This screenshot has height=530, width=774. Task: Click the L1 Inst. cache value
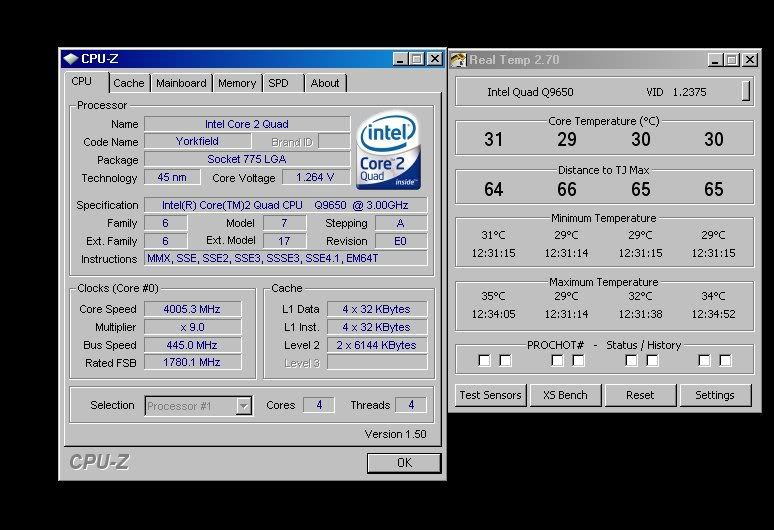[377, 327]
